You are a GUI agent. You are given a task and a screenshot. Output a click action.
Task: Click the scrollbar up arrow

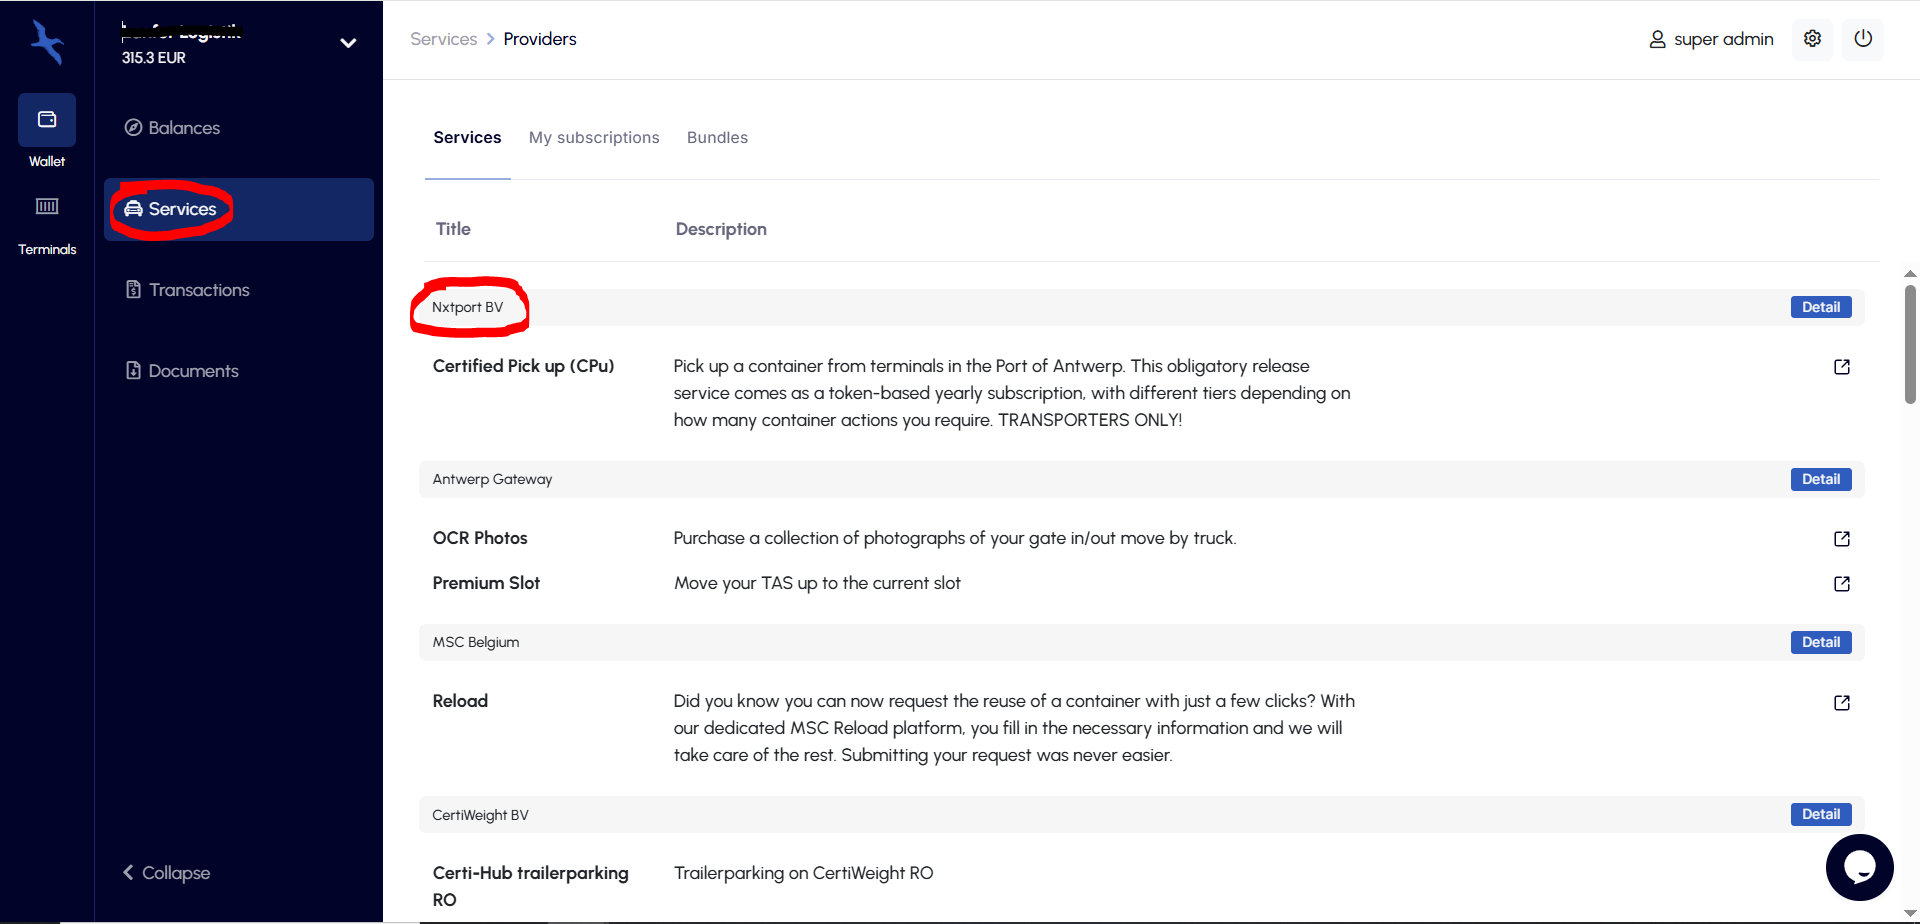click(1910, 273)
